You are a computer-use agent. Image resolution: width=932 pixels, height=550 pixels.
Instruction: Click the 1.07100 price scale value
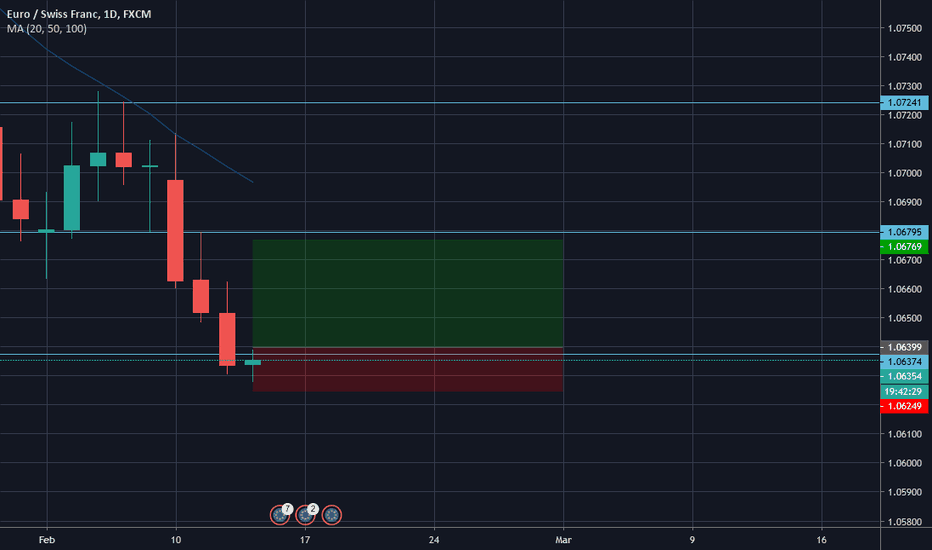pos(905,144)
